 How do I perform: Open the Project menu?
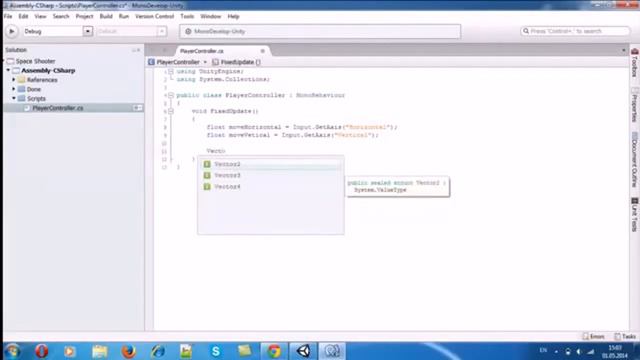pyautogui.click(x=84, y=16)
